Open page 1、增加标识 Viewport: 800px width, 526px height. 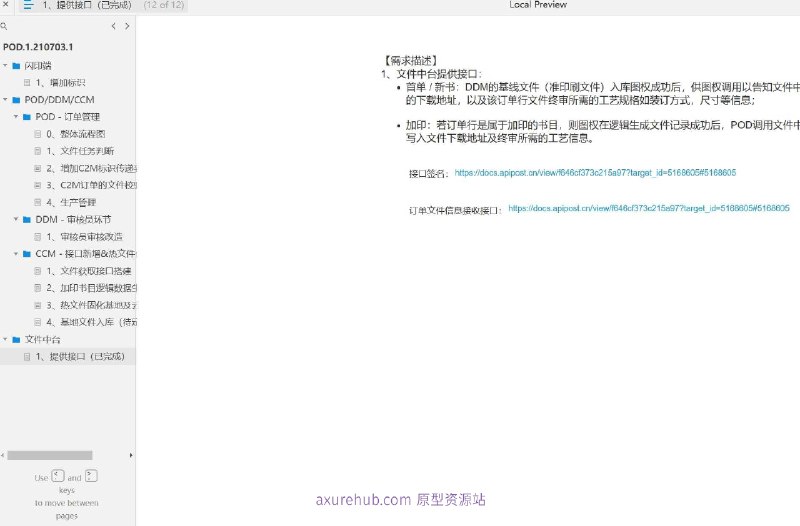point(60,83)
